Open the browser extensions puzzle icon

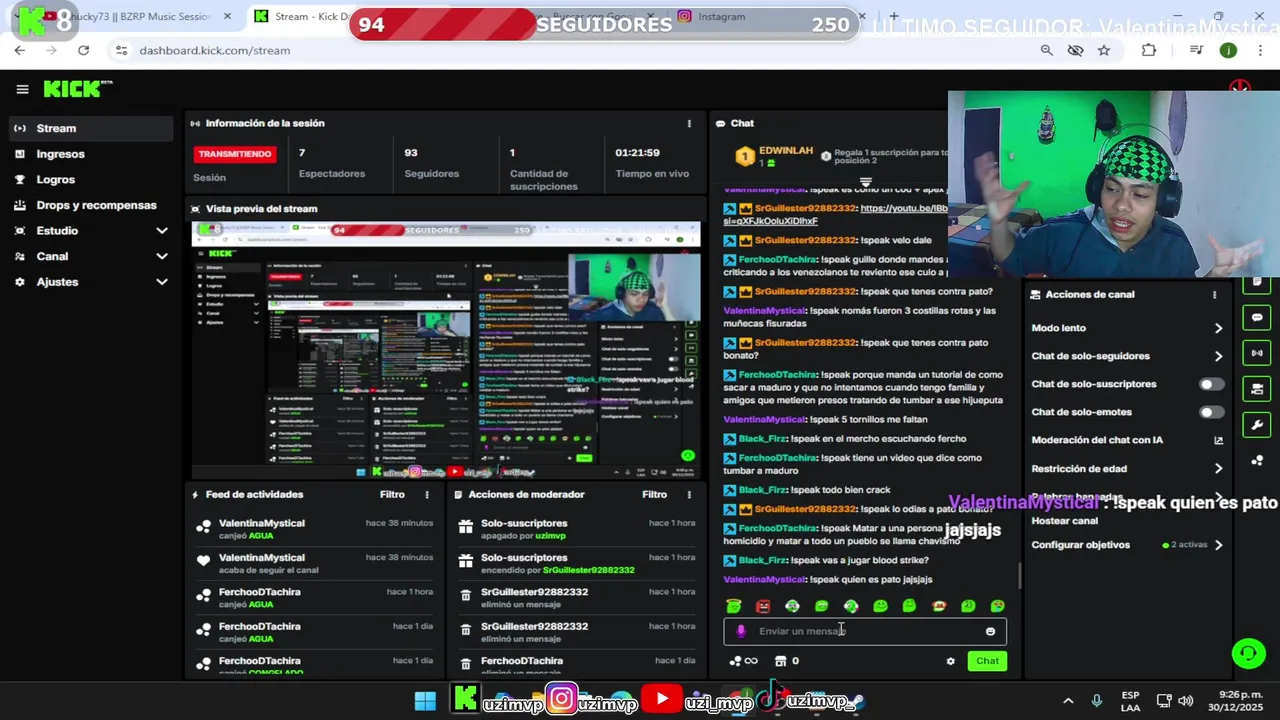point(1148,50)
